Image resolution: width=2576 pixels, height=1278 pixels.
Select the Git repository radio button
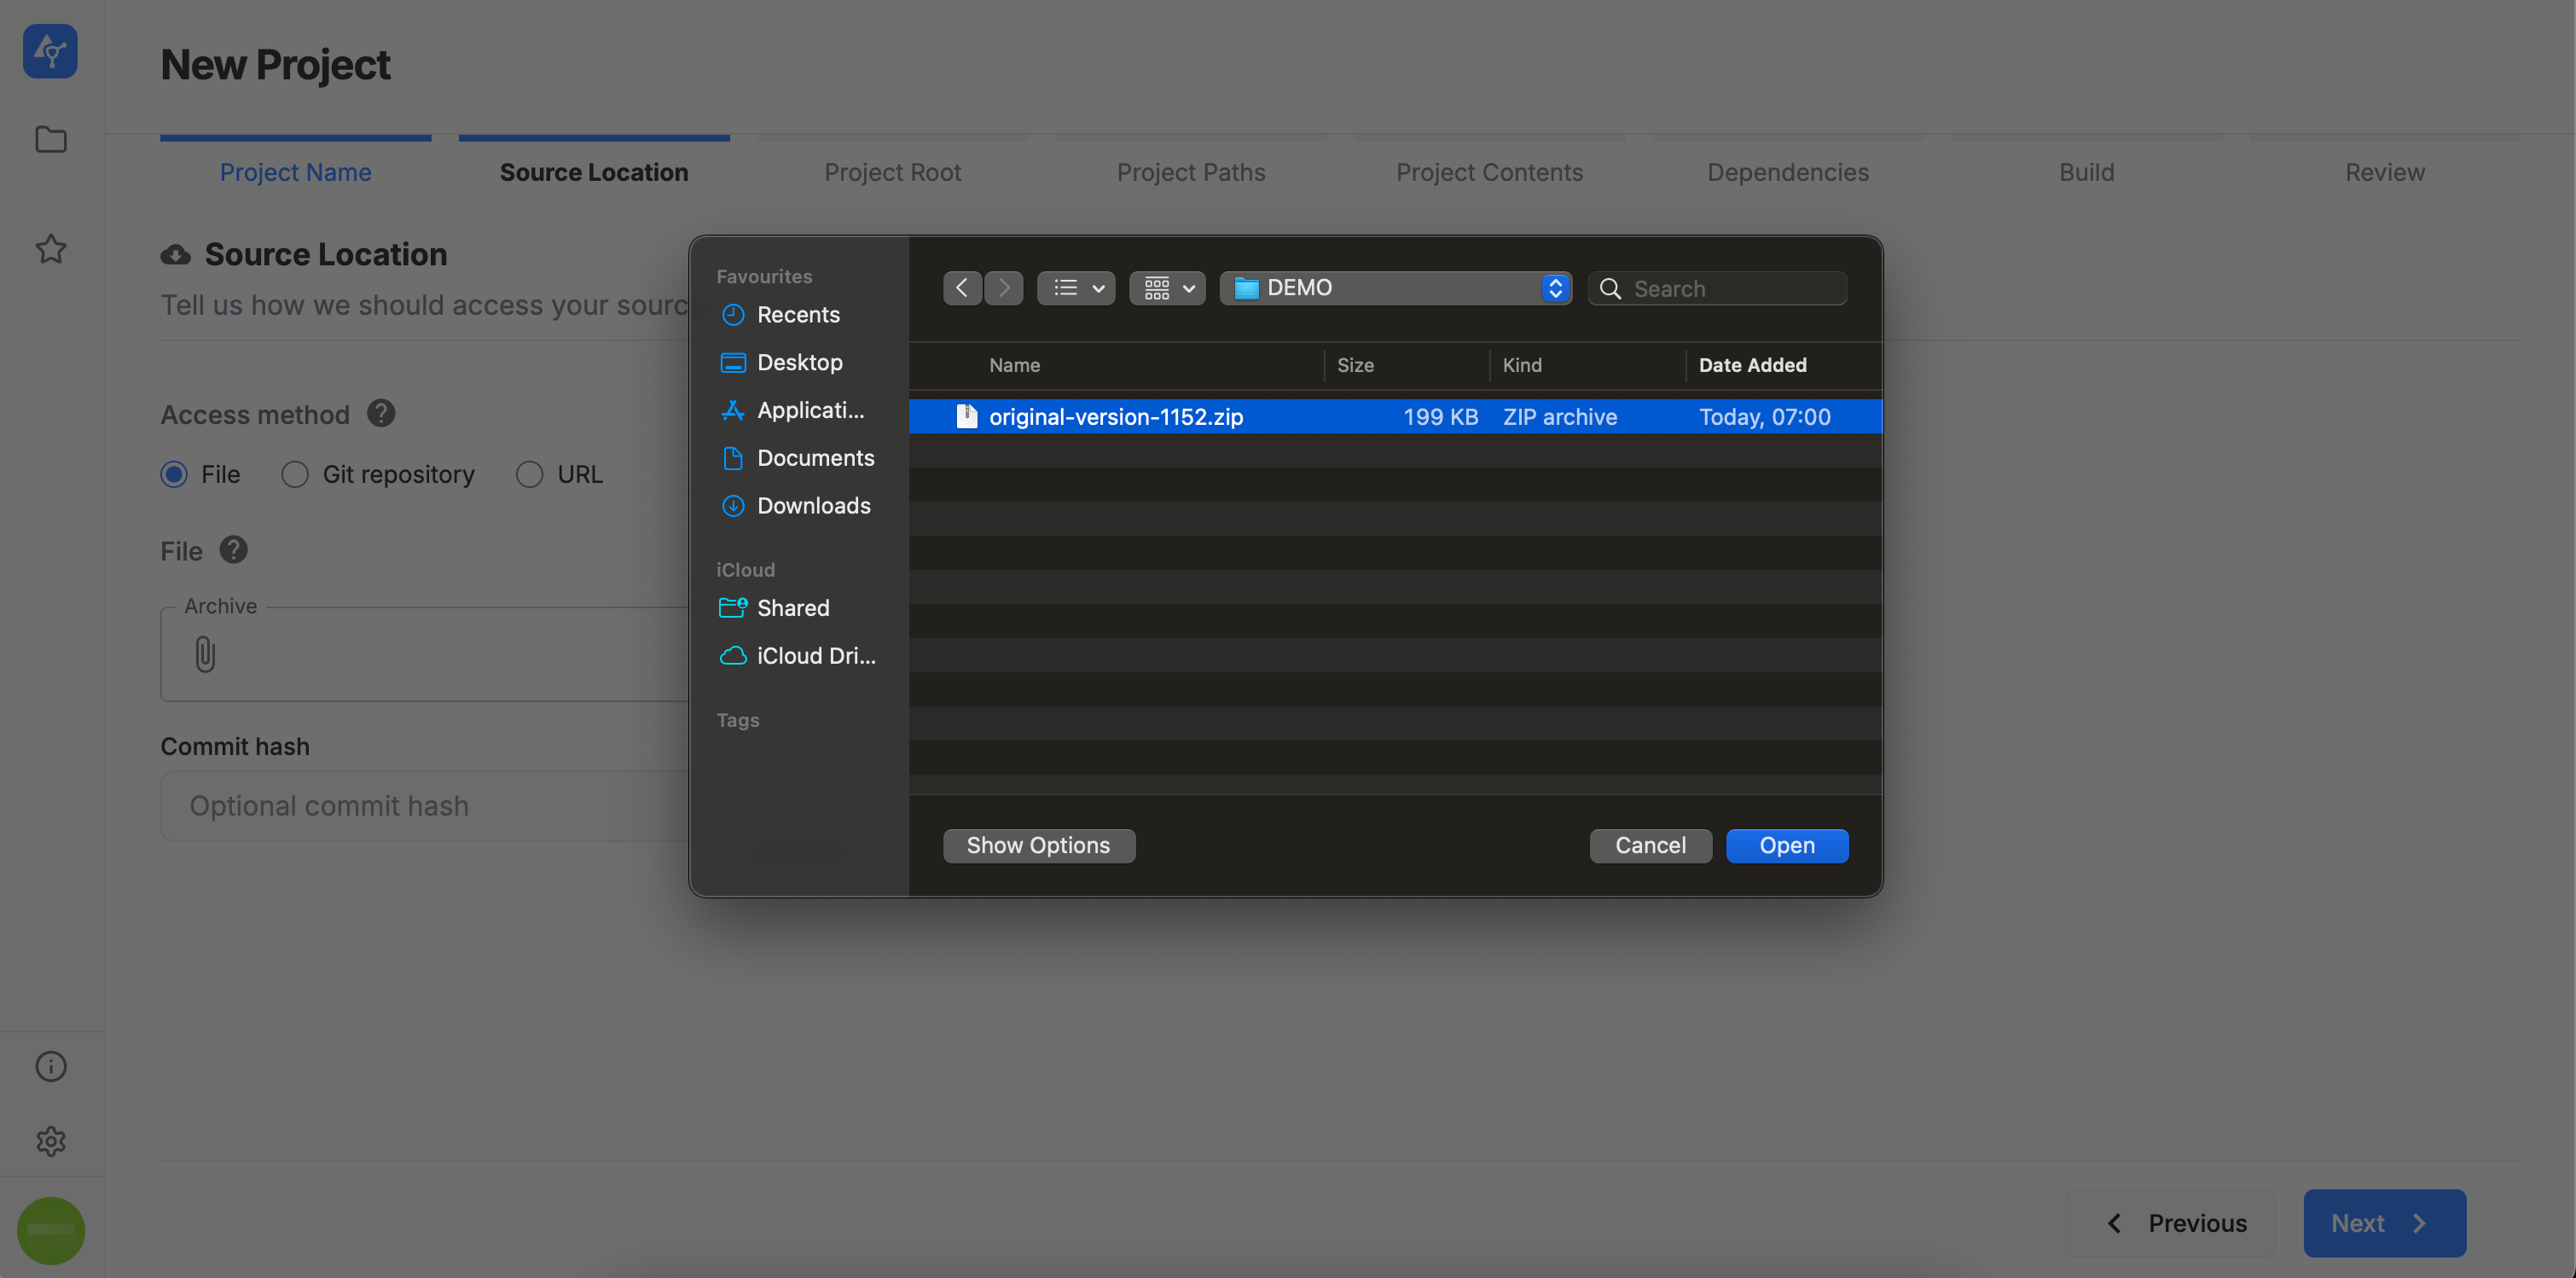pos(294,474)
